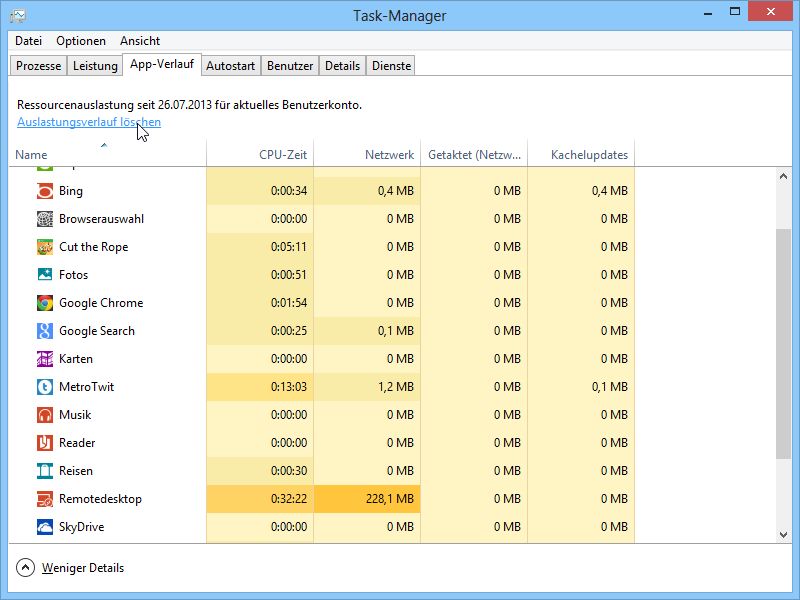Click Google Chrome CPU time 0:01:54
This screenshot has height=600, width=800.
(x=289, y=303)
